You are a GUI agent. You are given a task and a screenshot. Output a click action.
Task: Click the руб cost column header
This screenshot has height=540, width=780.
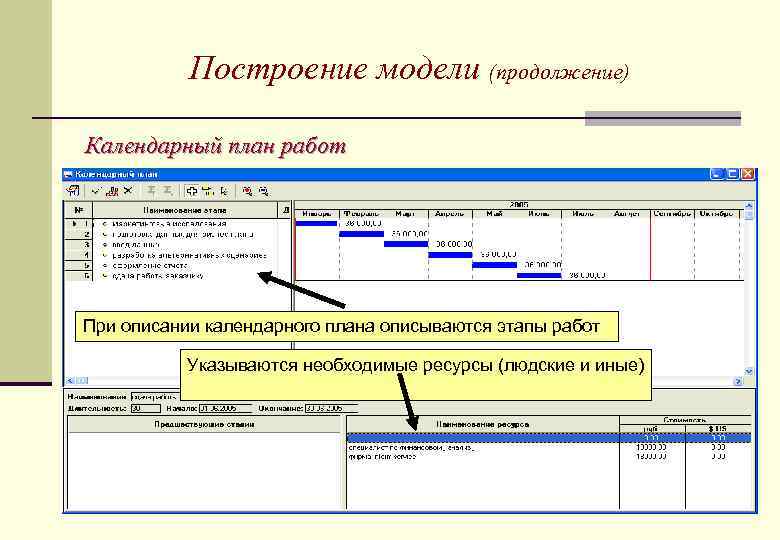[652, 428]
